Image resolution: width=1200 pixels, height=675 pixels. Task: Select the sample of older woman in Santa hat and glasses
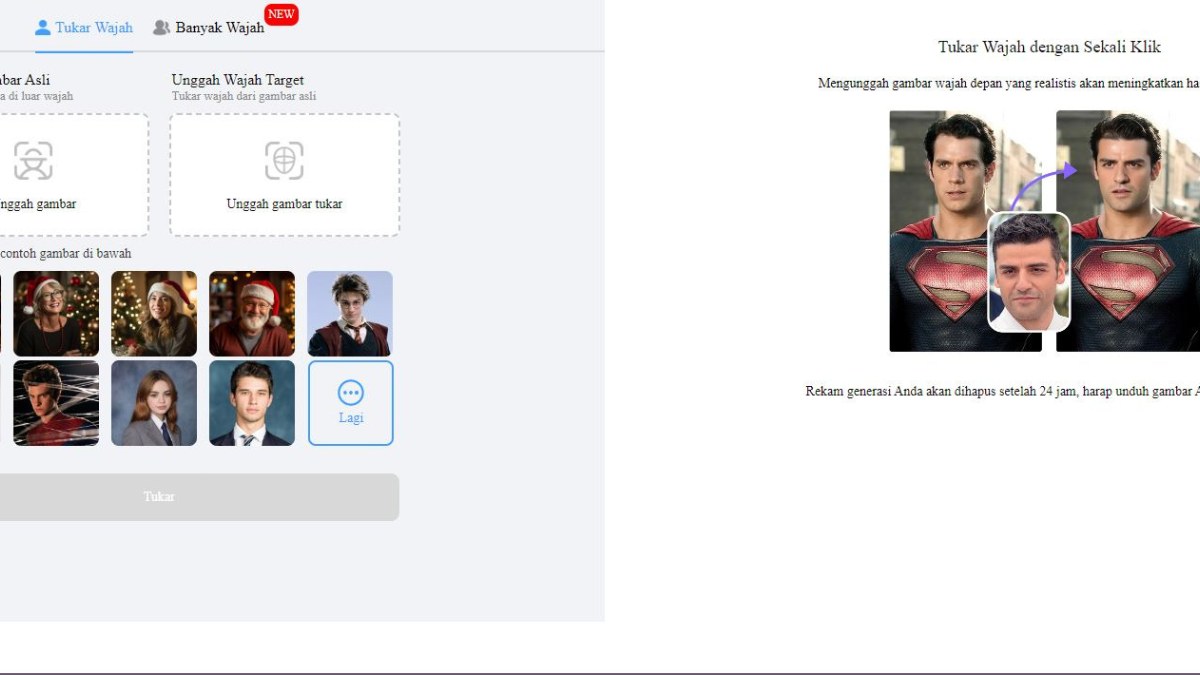pos(56,314)
